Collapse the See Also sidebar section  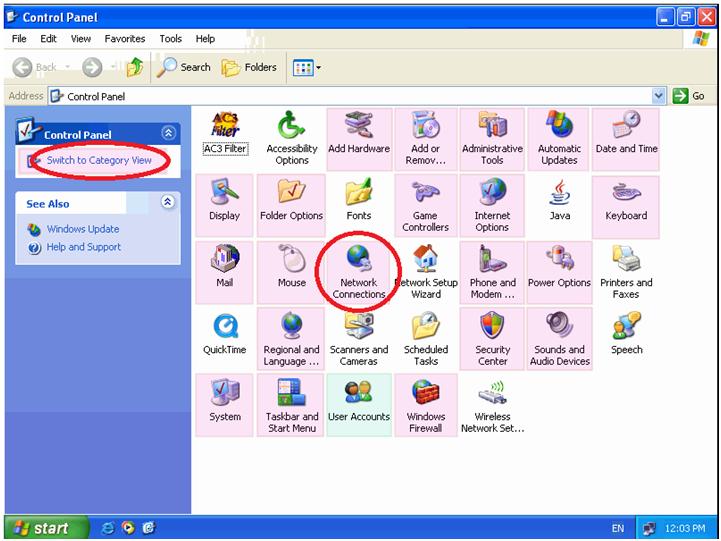click(168, 202)
